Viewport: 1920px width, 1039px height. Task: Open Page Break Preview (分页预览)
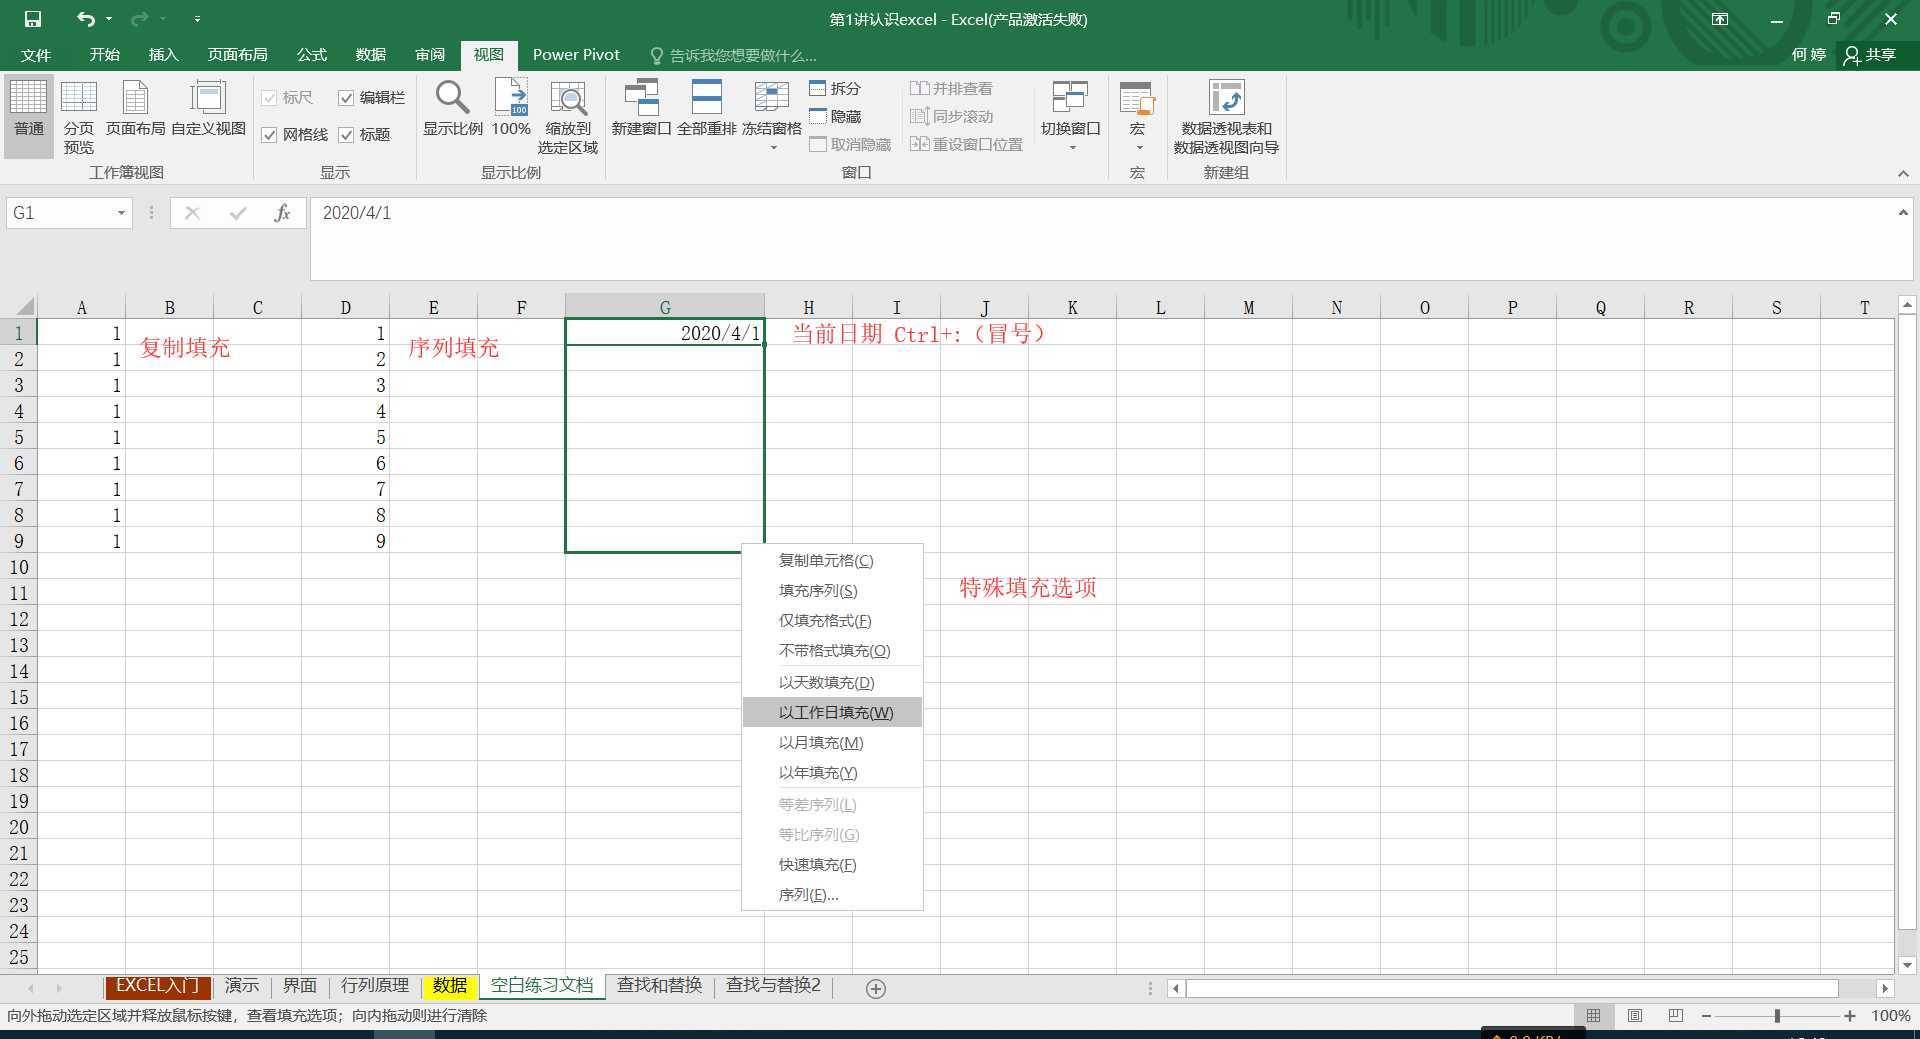tap(78, 116)
